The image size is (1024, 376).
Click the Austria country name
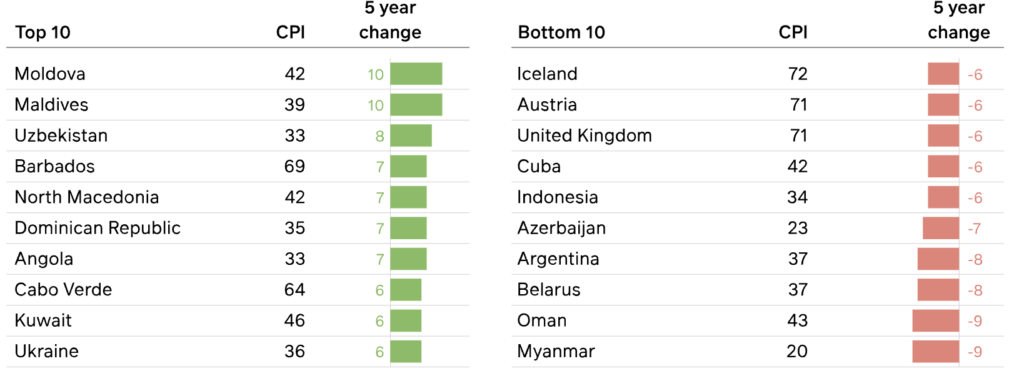click(x=547, y=104)
